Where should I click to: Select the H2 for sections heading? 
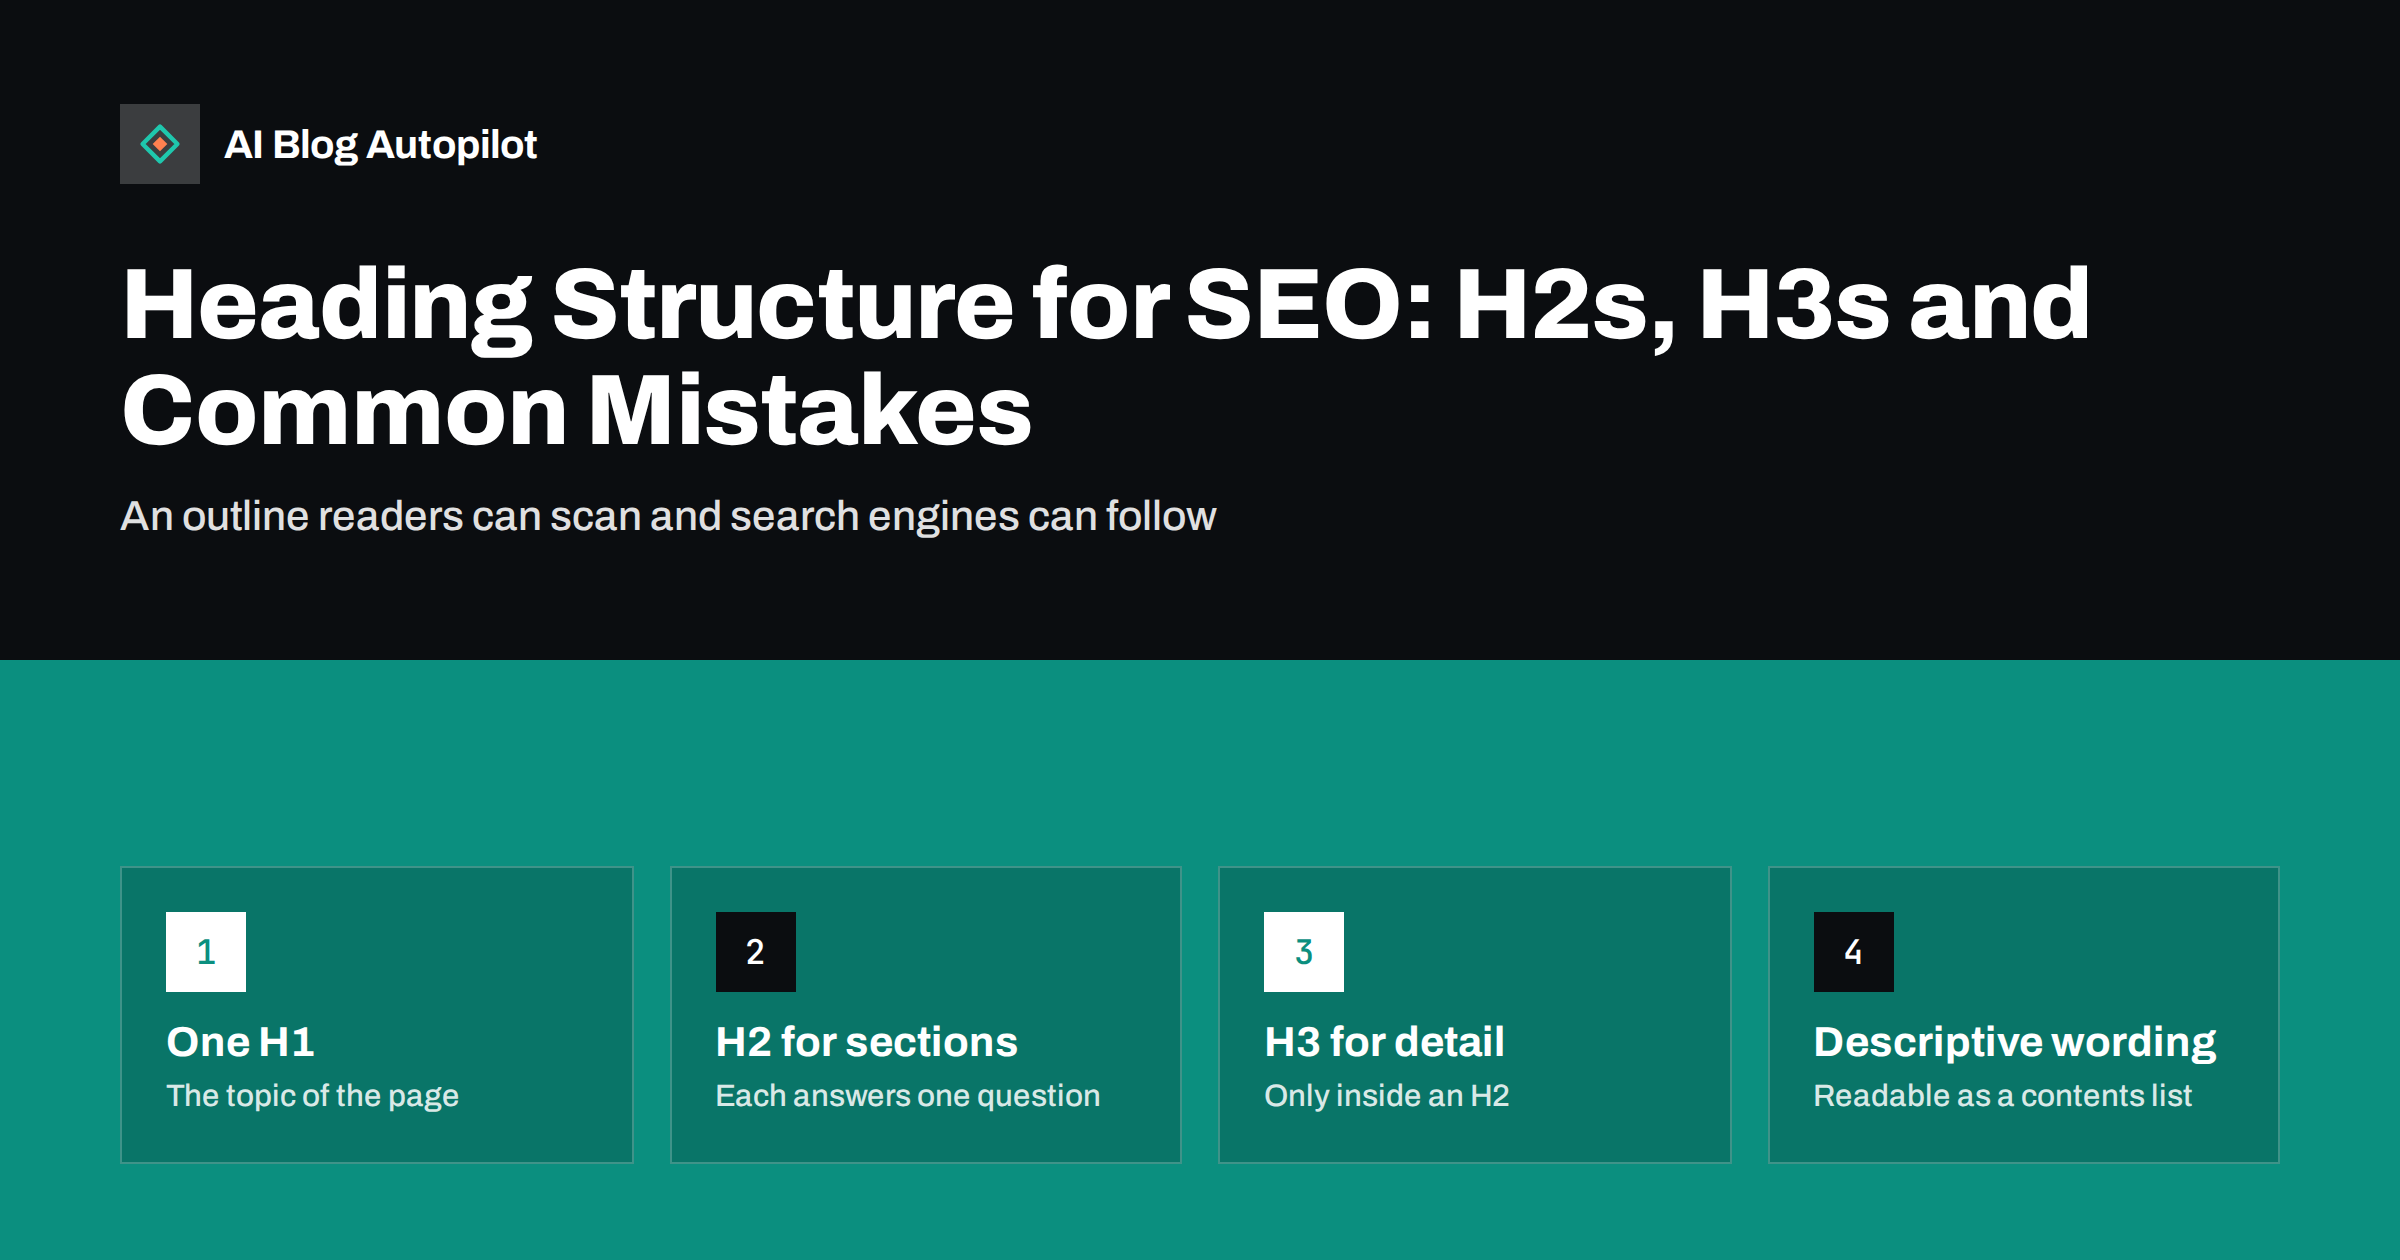coord(867,1042)
